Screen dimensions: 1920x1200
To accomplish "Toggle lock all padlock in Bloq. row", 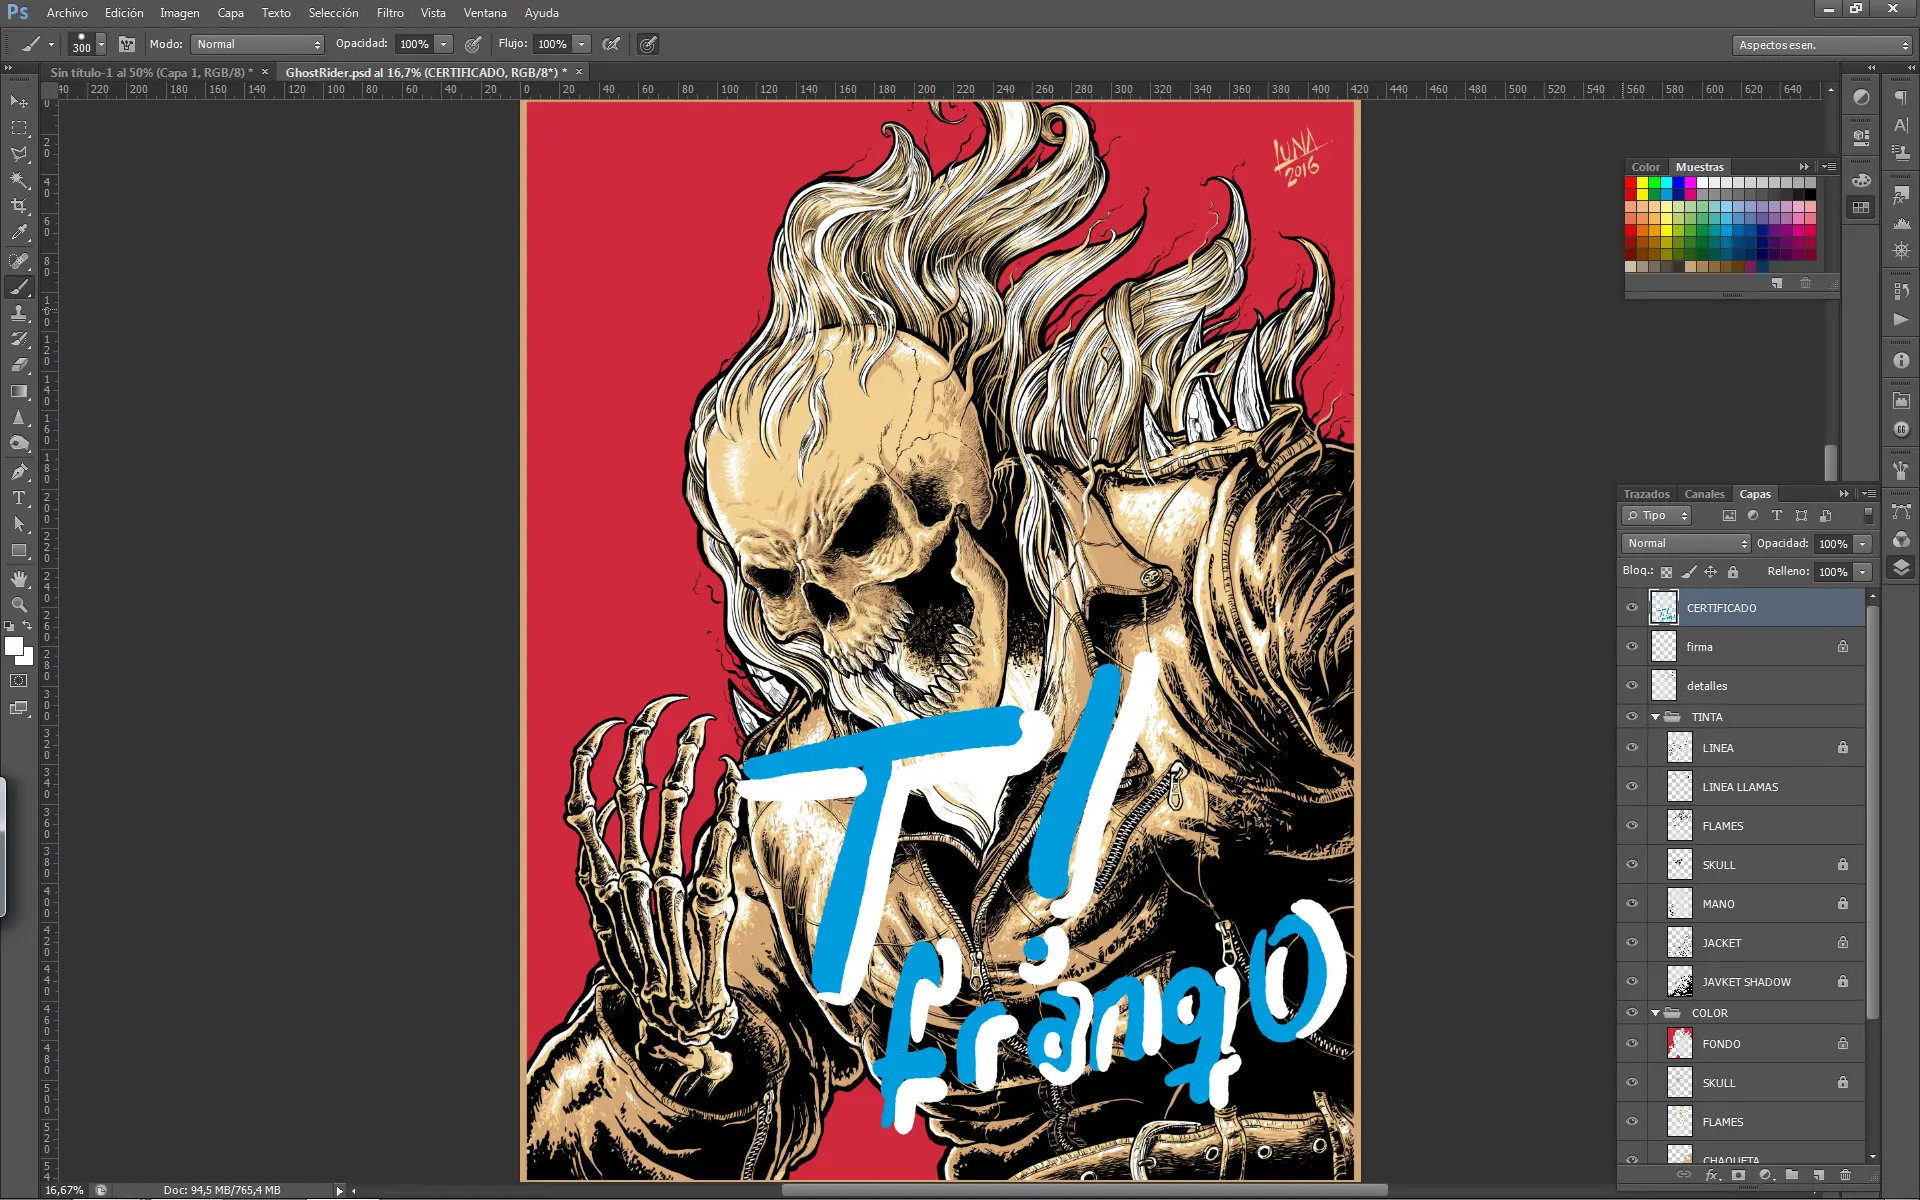I will coord(1733,572).
